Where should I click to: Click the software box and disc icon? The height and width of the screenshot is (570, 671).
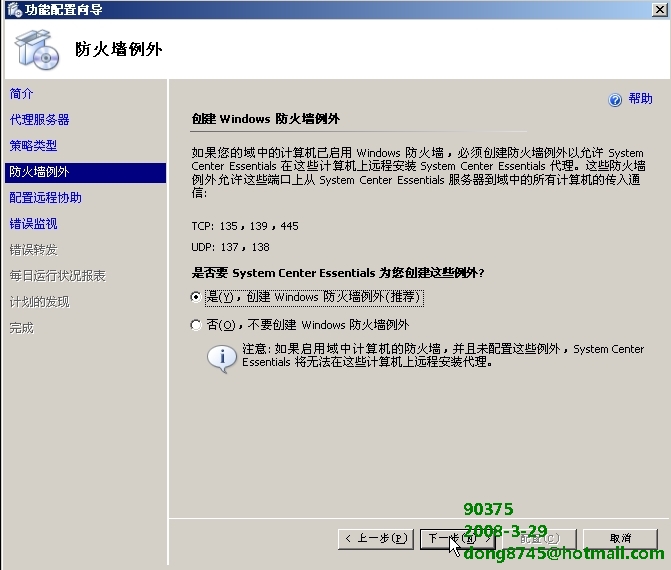37,50
